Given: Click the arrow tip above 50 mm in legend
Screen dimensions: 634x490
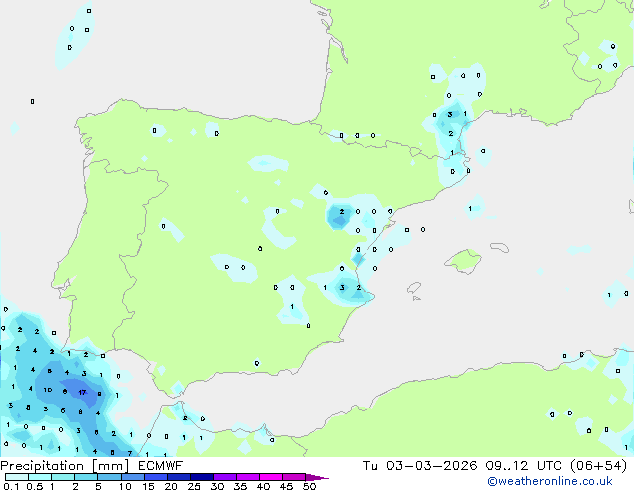Looking at the screenshot, I should click(317, 477).
